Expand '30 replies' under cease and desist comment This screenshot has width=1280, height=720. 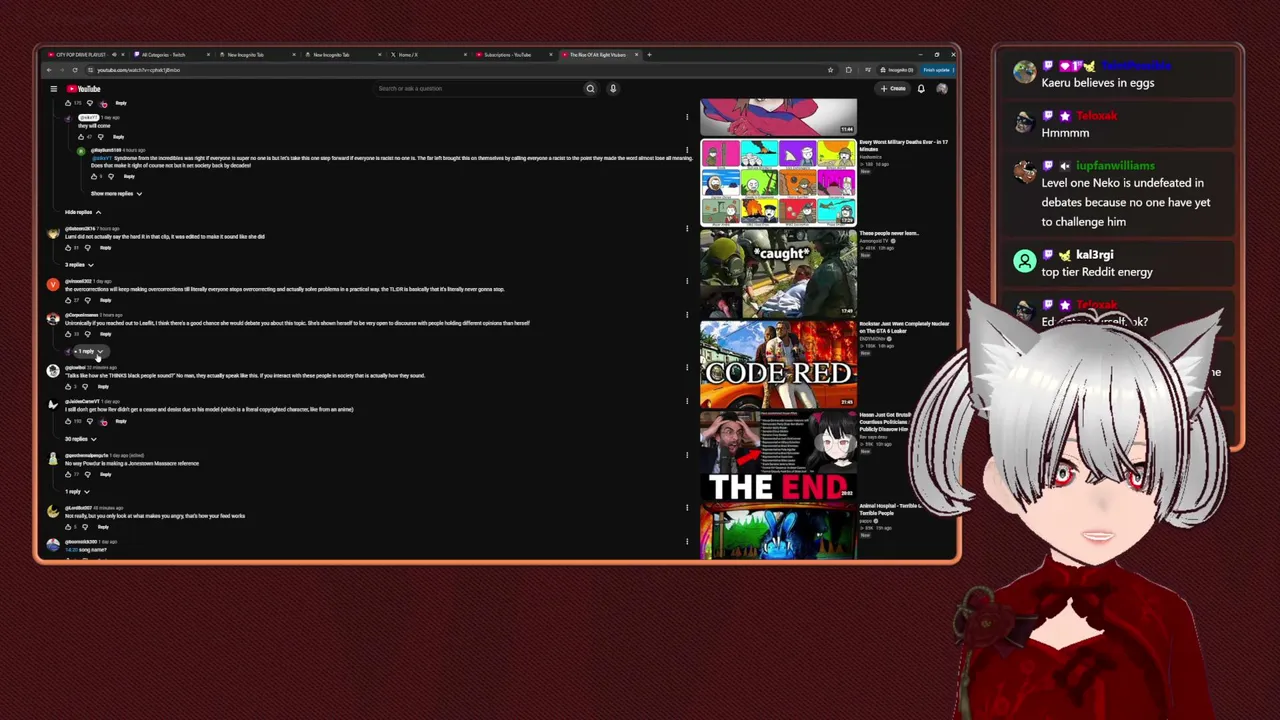point(81,439)
